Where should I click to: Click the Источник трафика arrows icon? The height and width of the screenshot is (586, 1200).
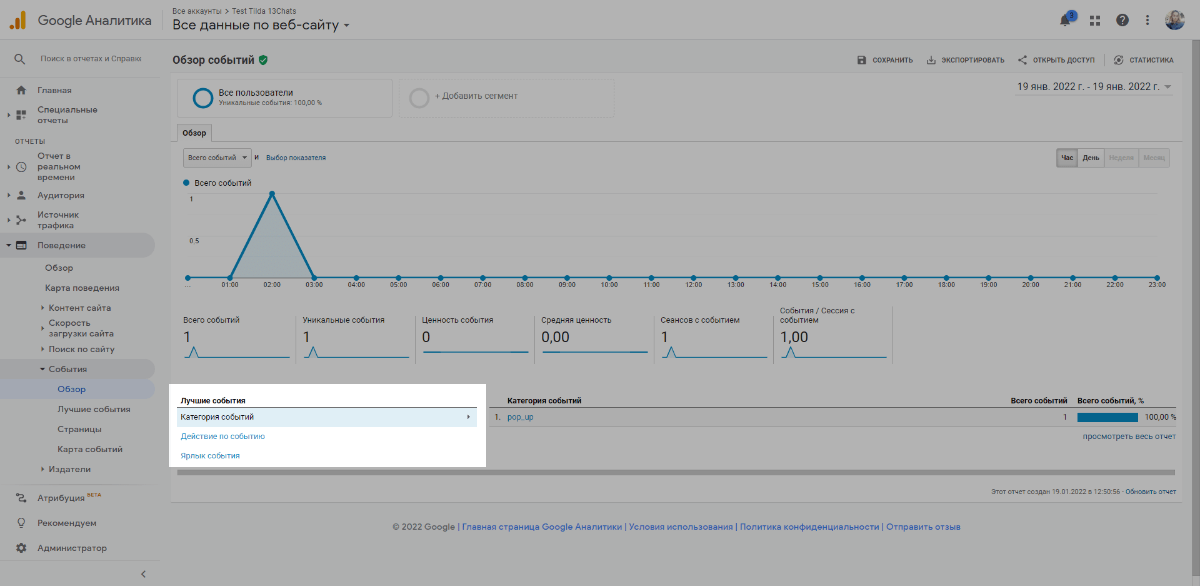(x=21, y=220)
